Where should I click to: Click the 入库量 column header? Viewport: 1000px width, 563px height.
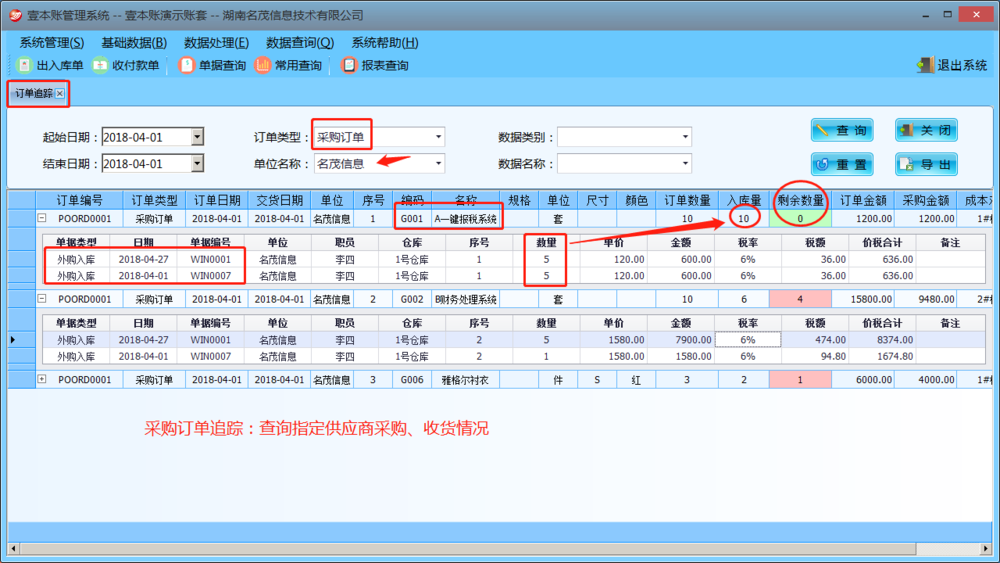point(744,200)
